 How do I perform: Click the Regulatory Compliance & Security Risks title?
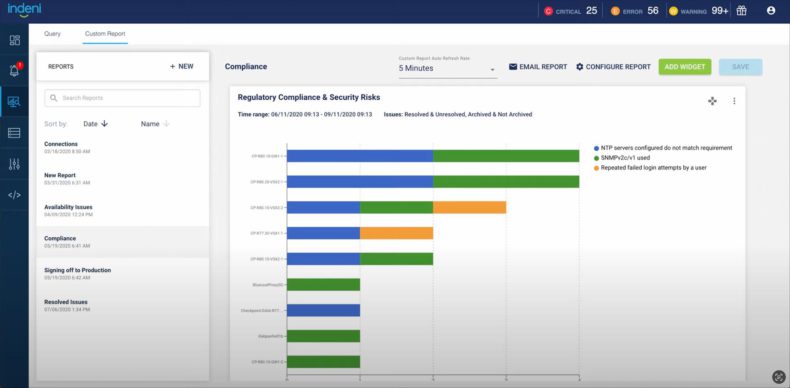pyautogui.click(x=309, y=97)
